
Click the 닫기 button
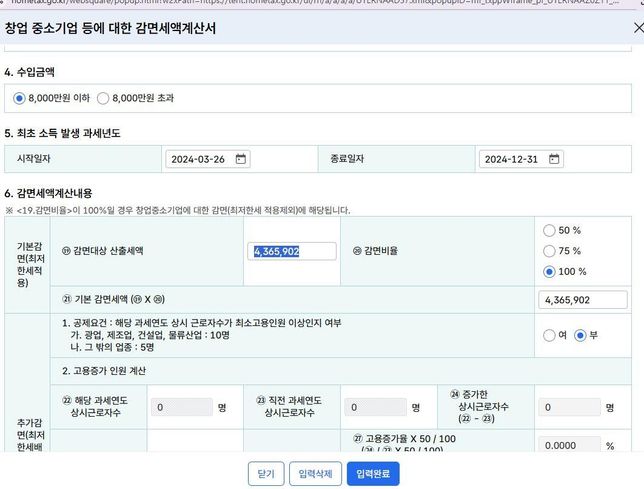(265, 474)
